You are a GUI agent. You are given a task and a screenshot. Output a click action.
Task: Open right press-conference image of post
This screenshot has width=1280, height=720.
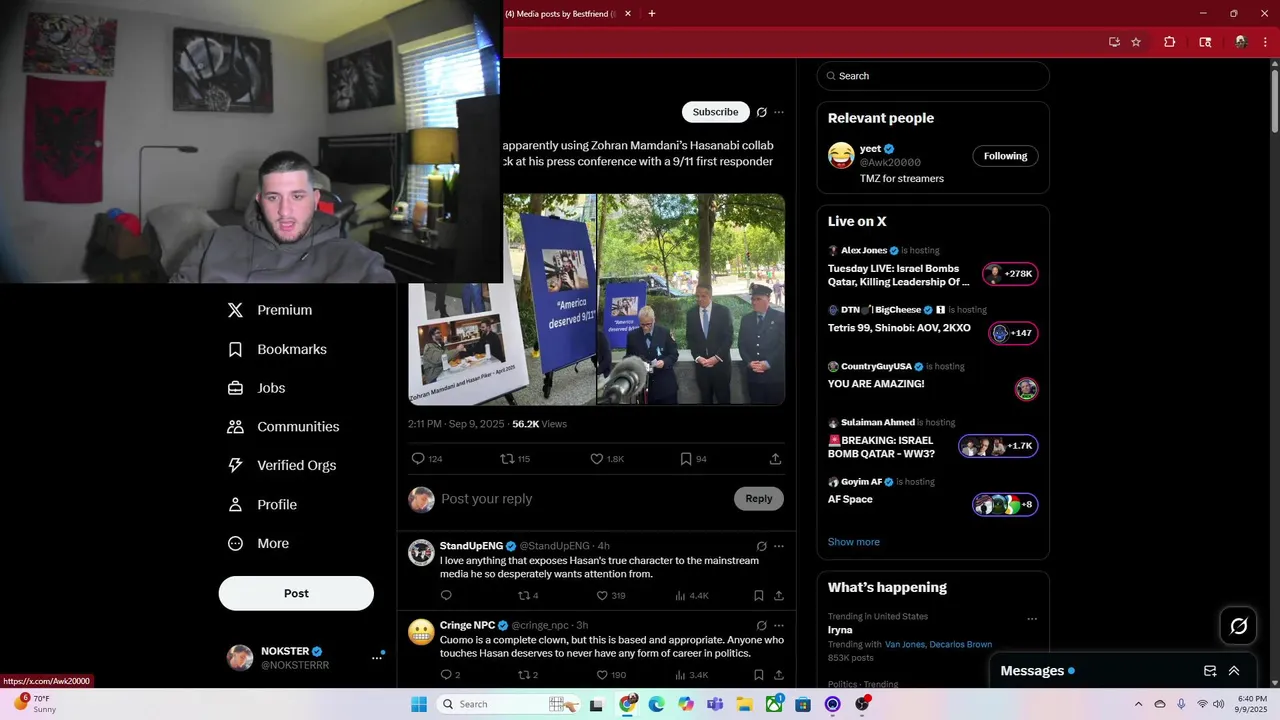[x=691, y=299]
